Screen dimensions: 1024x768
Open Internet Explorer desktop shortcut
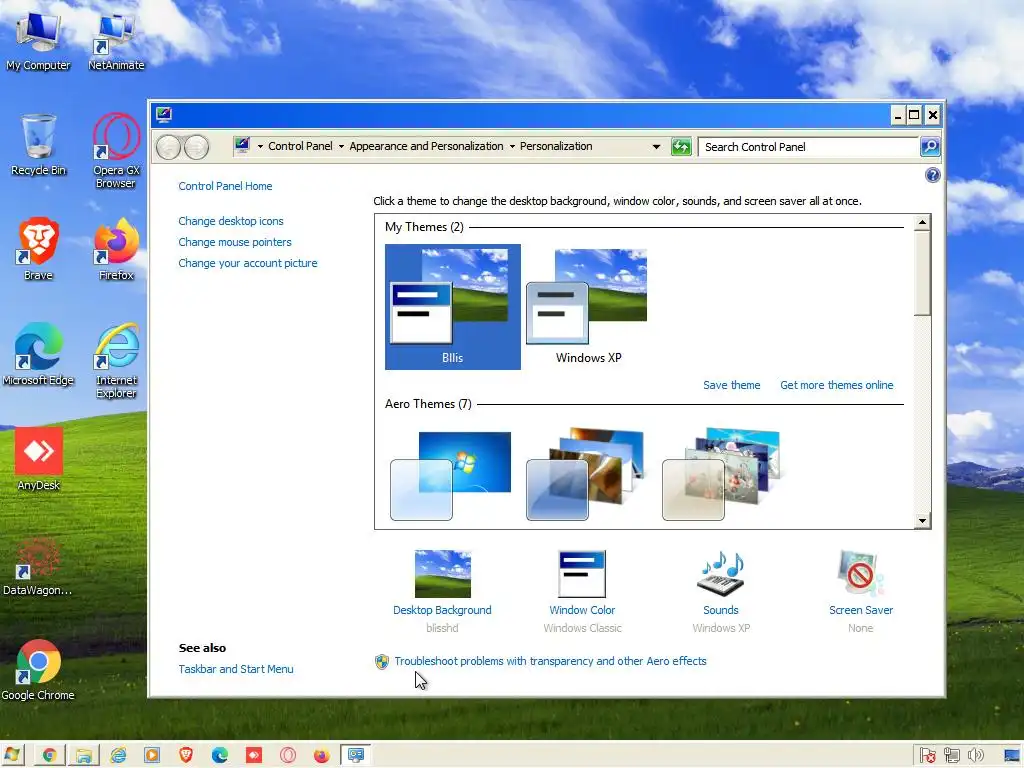(116, 361)
